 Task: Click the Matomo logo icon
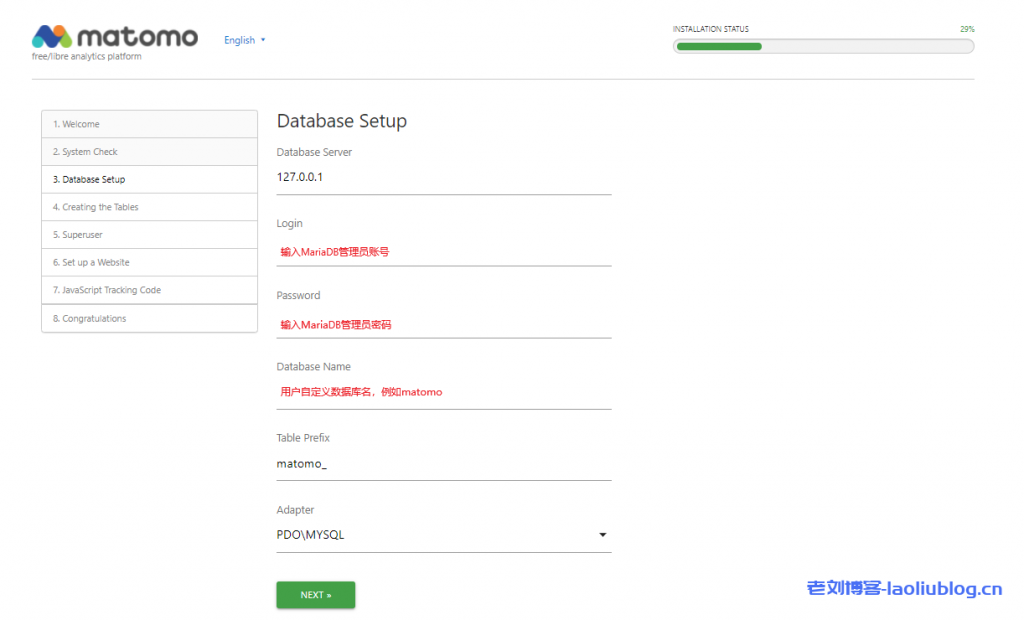[x=51, y=37]
